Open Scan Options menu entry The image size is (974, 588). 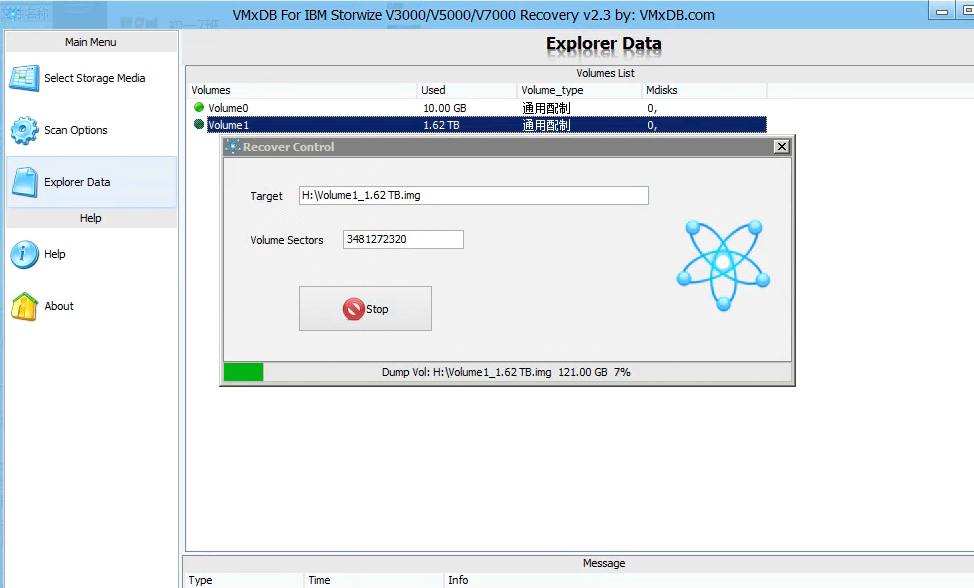(91, 130)
